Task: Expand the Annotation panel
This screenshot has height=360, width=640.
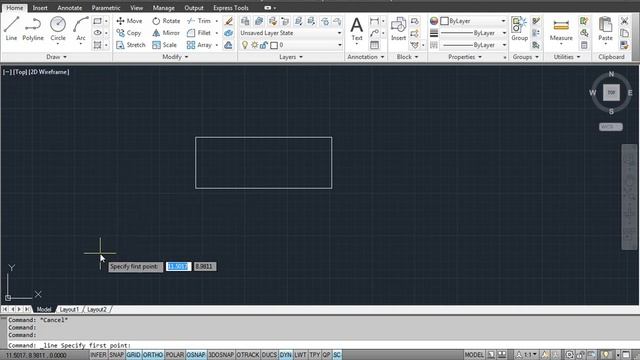Action: (366, 57)
